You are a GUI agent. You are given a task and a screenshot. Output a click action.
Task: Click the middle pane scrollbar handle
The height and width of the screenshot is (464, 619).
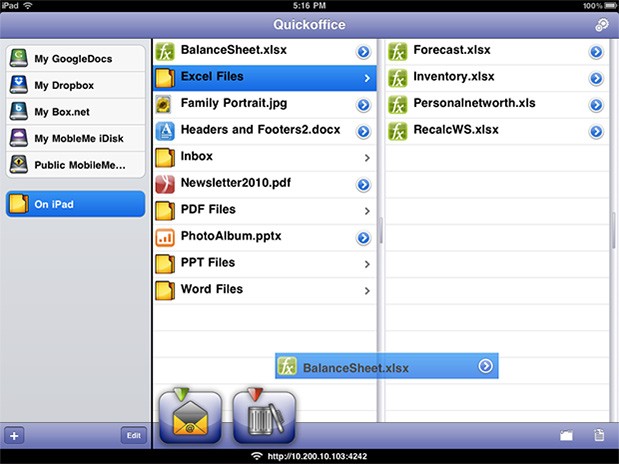(381, 230)
